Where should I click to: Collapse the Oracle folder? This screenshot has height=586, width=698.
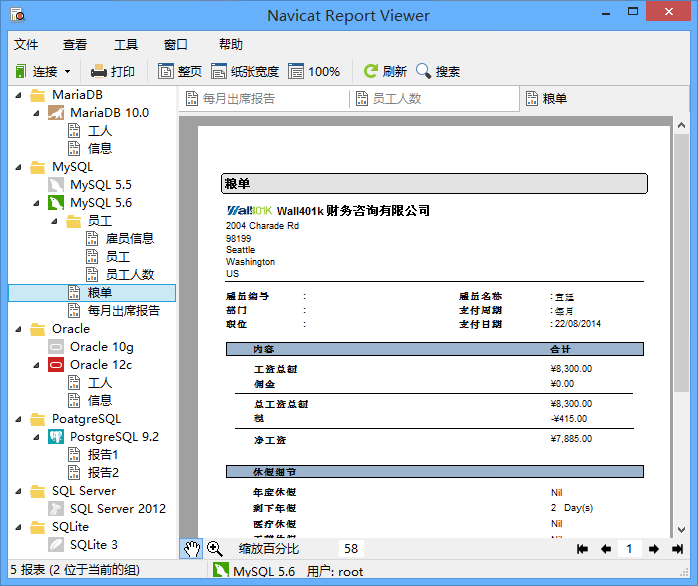tap(18, 329)
